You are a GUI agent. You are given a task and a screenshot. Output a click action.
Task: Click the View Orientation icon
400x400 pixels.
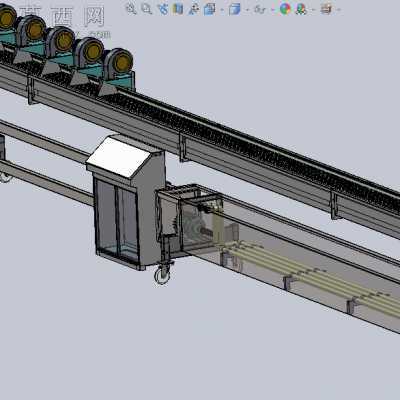(x=210, y=9)
